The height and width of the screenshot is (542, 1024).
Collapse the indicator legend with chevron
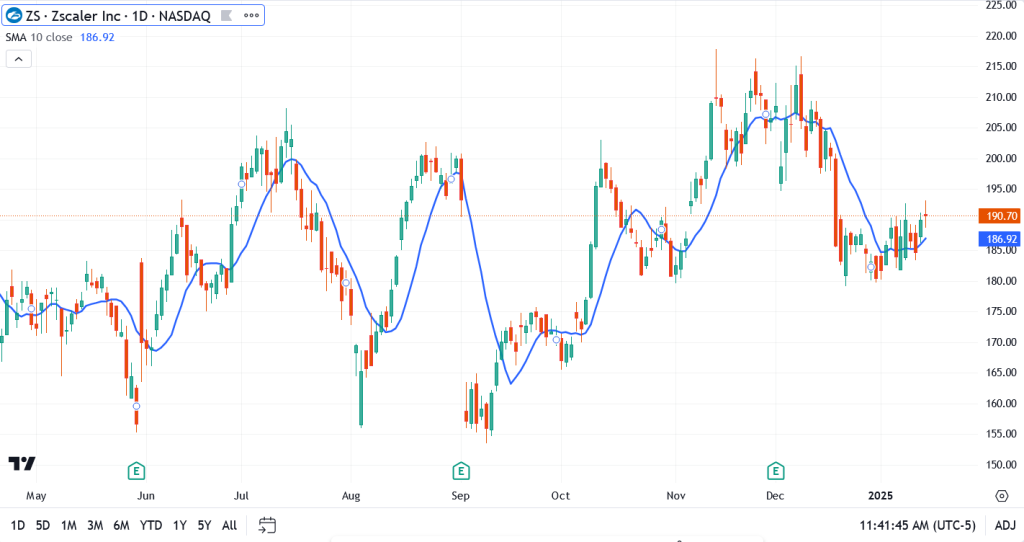click(x=18, y=59)
